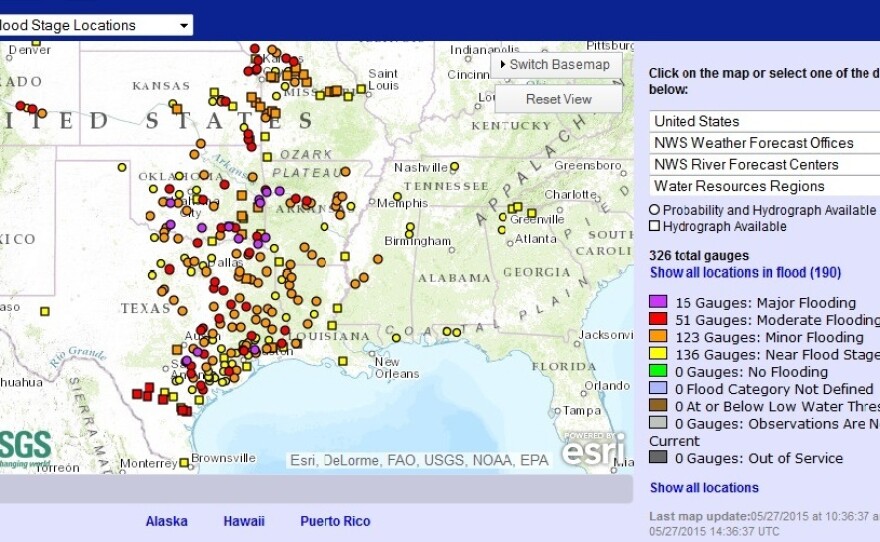This screenshot has height=542, width=880.
Task: Click the red Moderate Flooding legend swatch
Action: coord(658,320)
